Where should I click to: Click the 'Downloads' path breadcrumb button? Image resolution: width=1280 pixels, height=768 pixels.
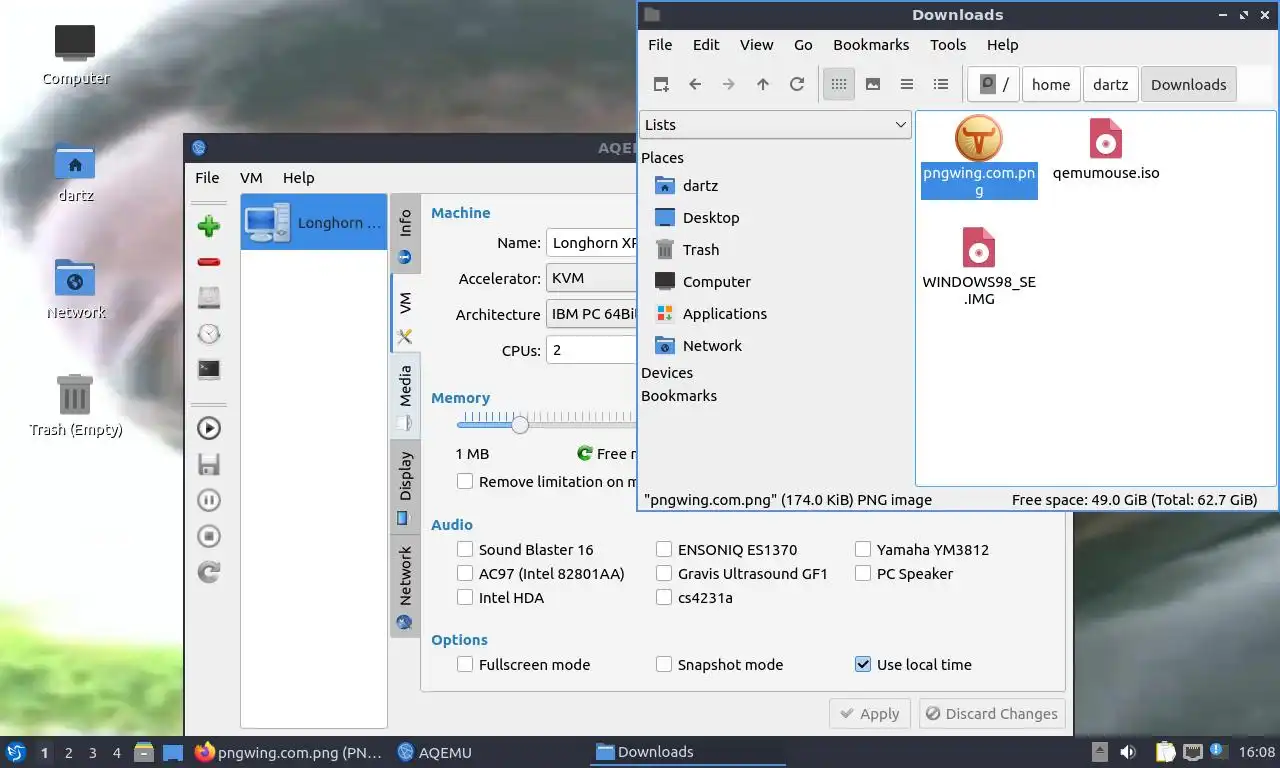1188,84
